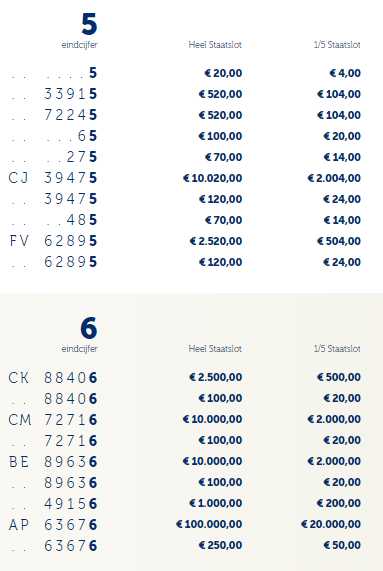Select the FV 62895 winning number
The height and width of the screenshot is (571, 383).
click(53, 241)
